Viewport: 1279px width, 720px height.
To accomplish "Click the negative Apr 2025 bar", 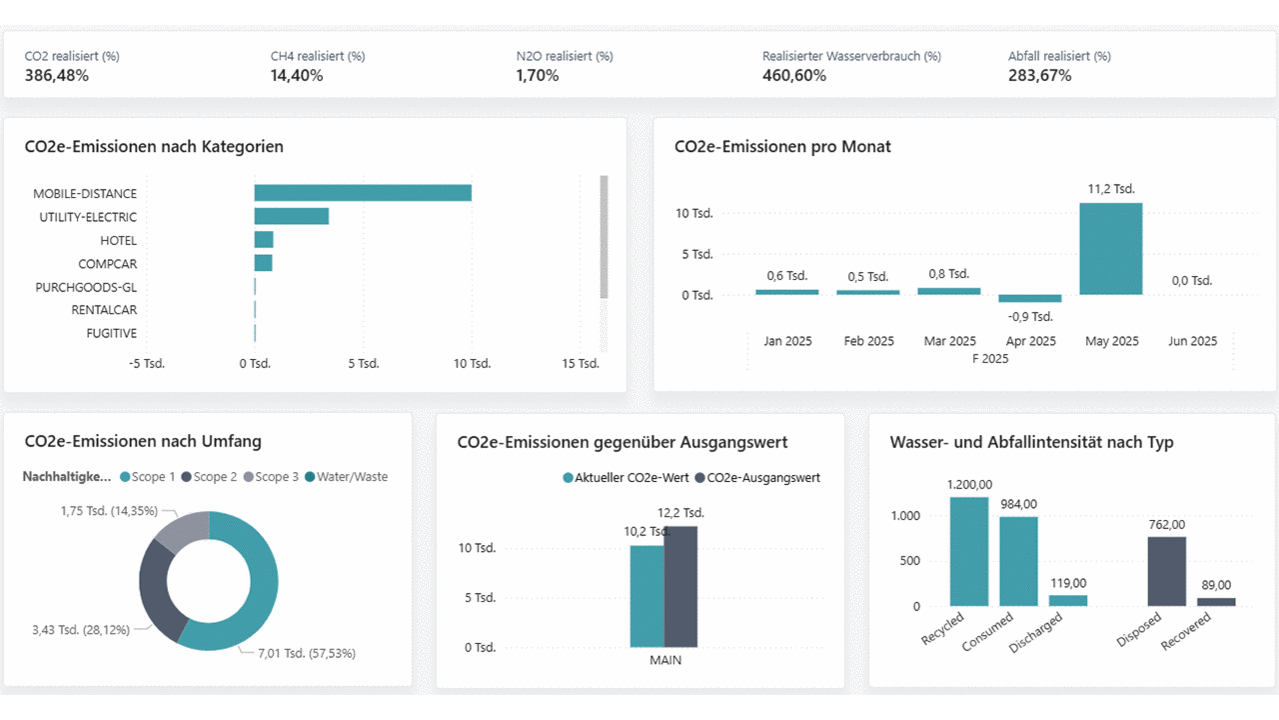I will point(1029,298).
